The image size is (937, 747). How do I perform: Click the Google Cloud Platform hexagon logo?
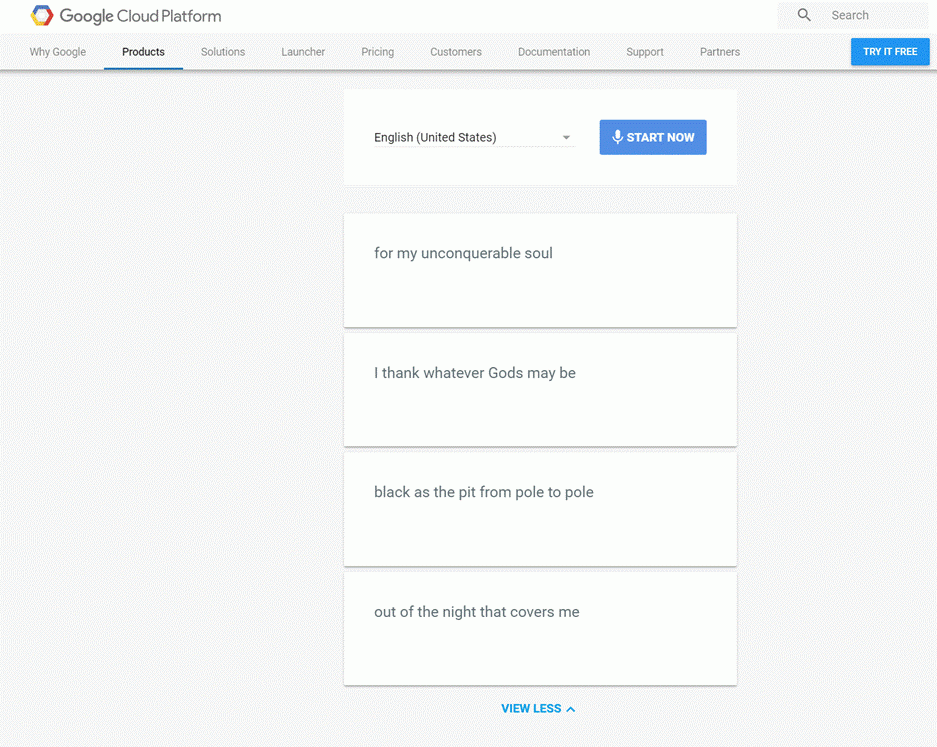pyautogui.click(x=40, y=15)
